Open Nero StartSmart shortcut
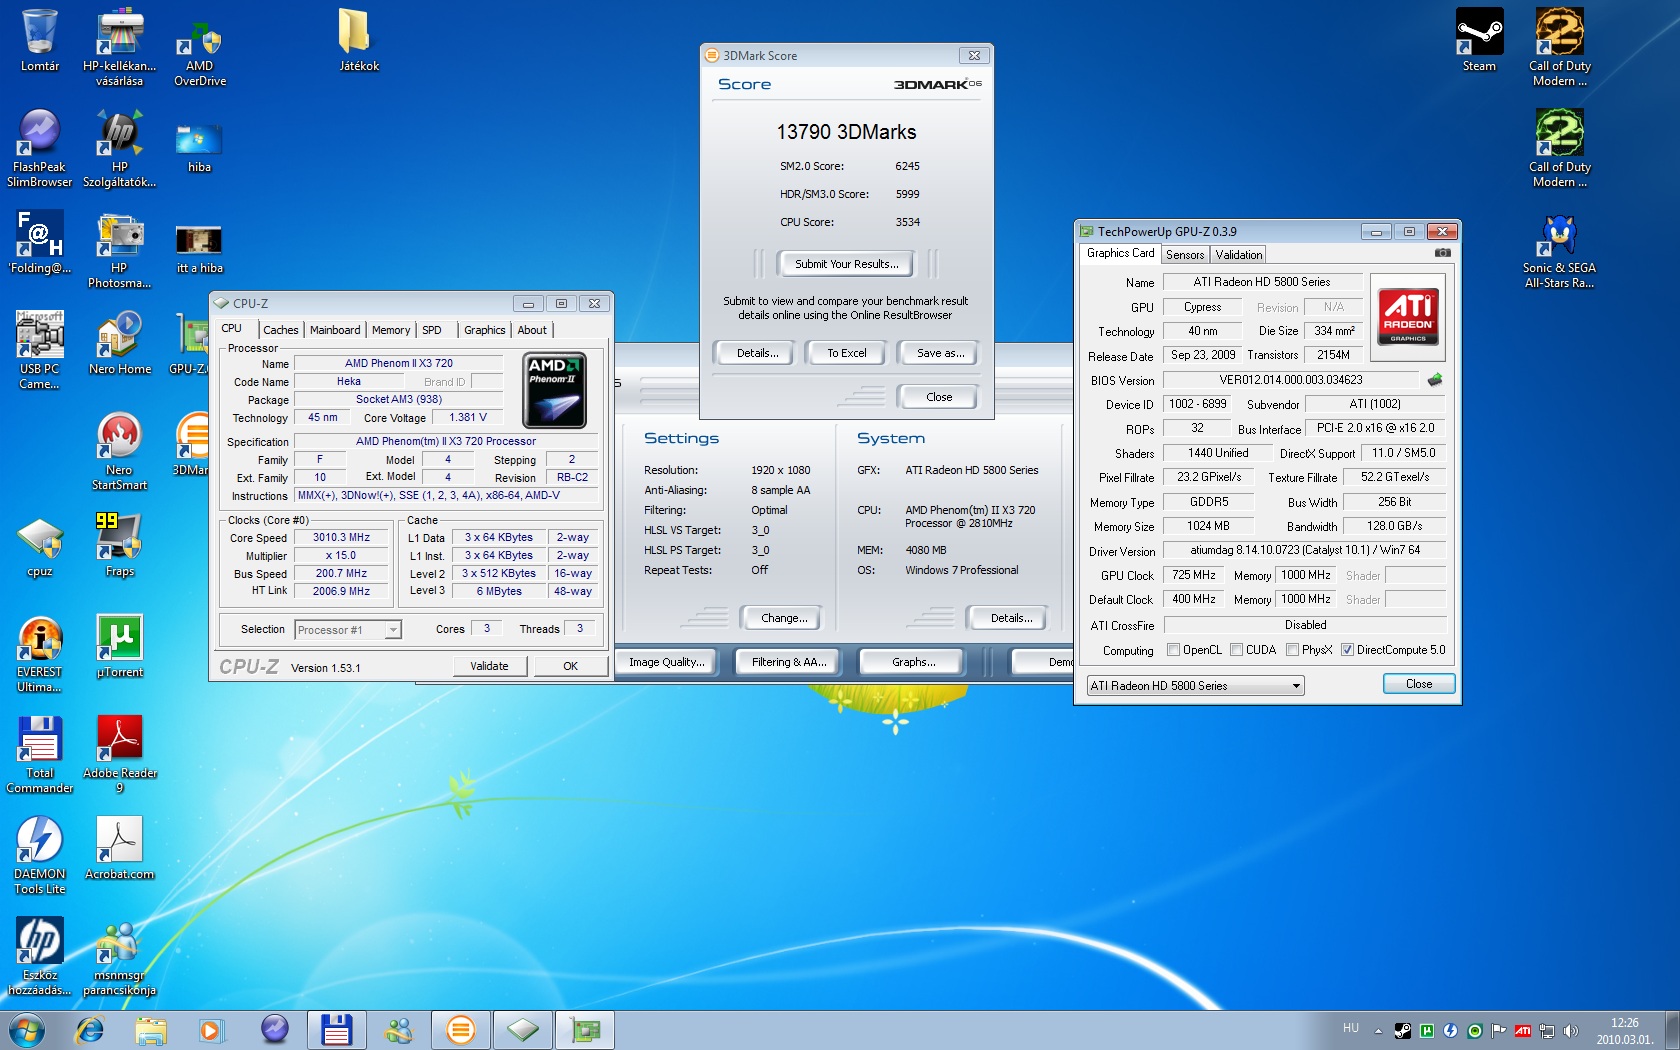The image size is (1680, 1050). (120, 451)
